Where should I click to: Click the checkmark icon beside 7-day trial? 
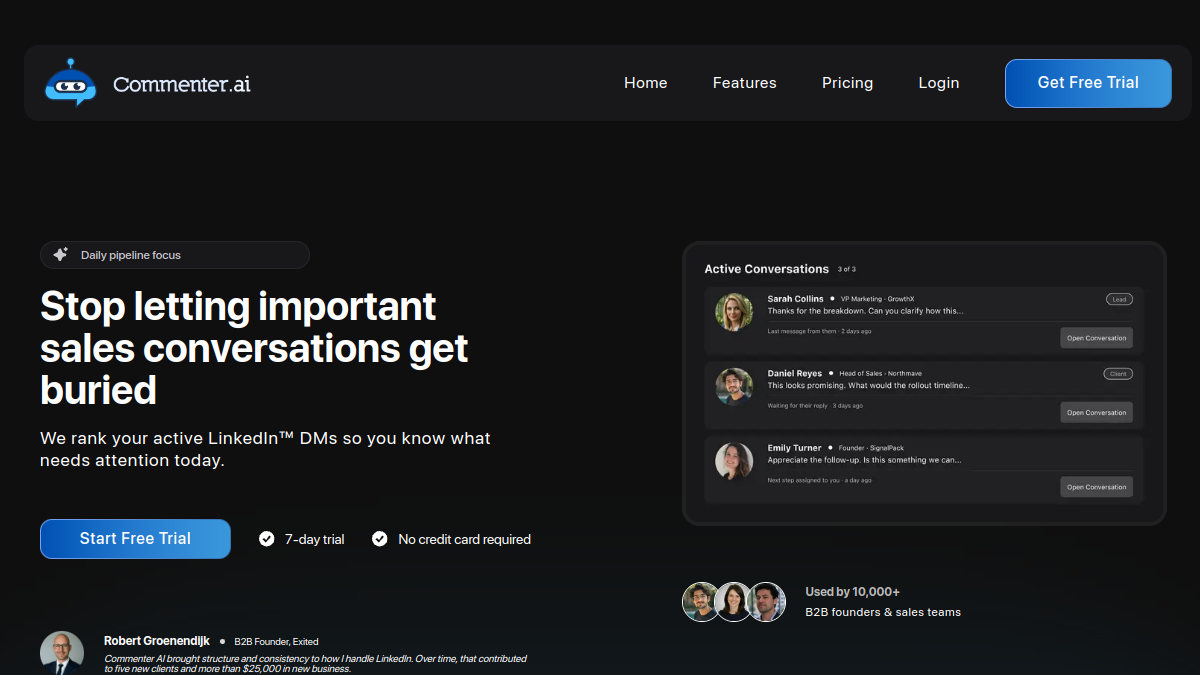tap(267, 539)
